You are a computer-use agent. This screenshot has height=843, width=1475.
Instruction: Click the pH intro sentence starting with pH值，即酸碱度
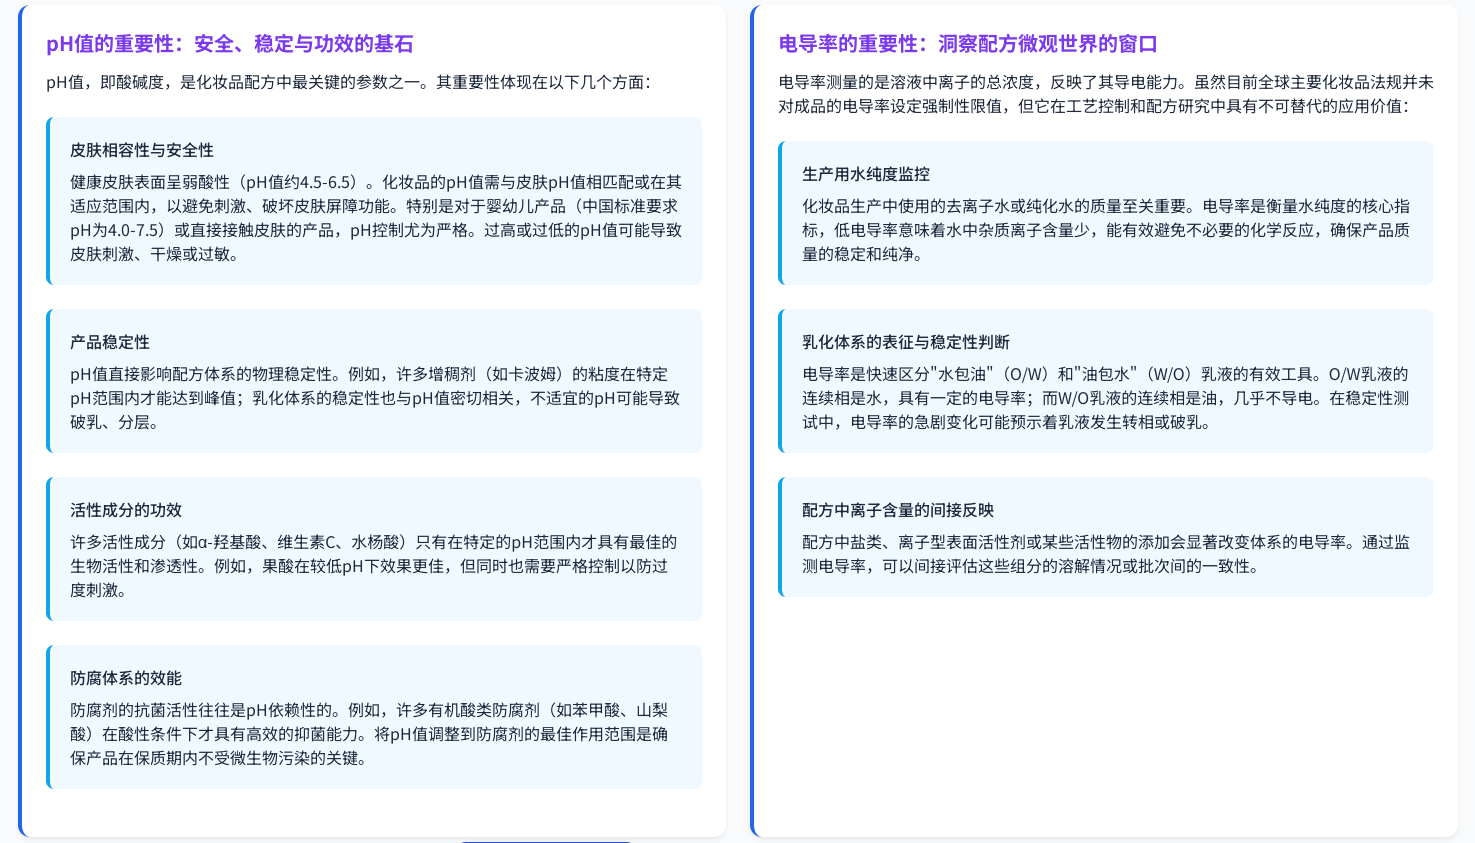click(348, 82)
